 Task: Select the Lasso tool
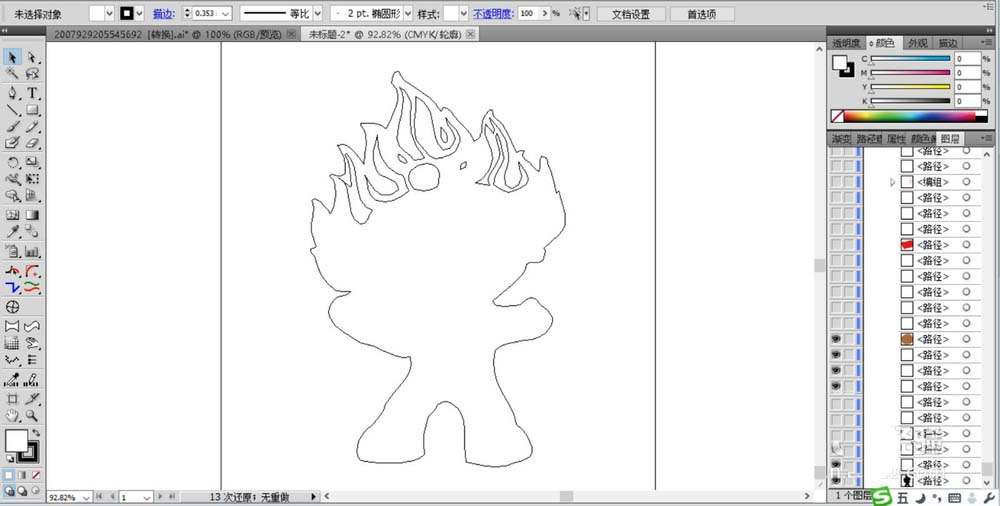click(32, 74)
